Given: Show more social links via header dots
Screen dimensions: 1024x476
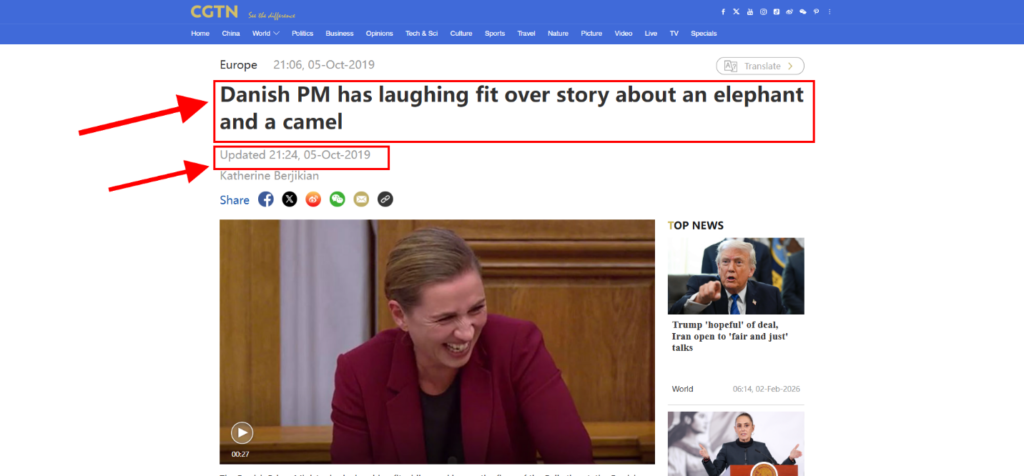Looking at the screenshot, I should click(x=829, y=12).
